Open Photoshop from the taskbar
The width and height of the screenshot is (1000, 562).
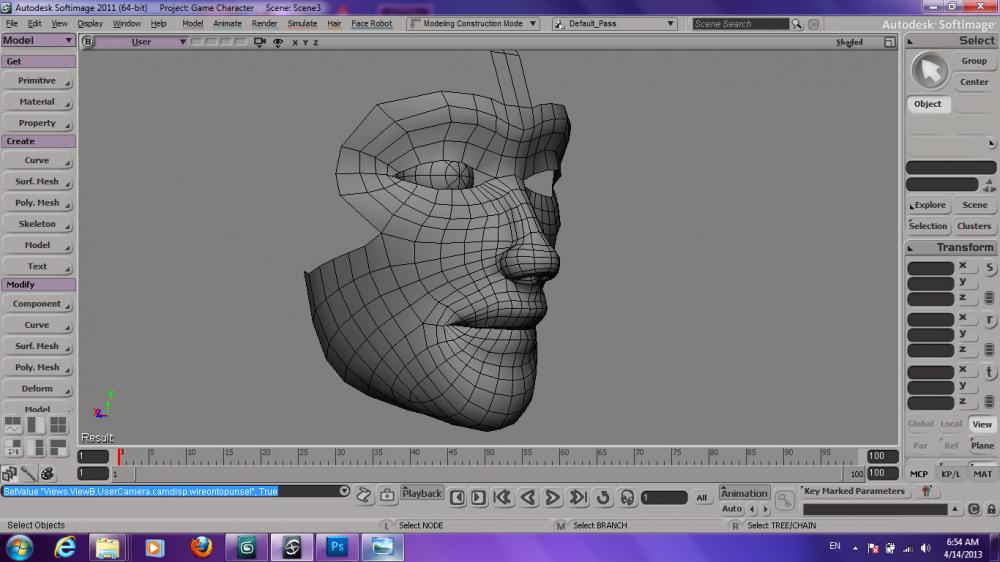(x=336, y=547)
